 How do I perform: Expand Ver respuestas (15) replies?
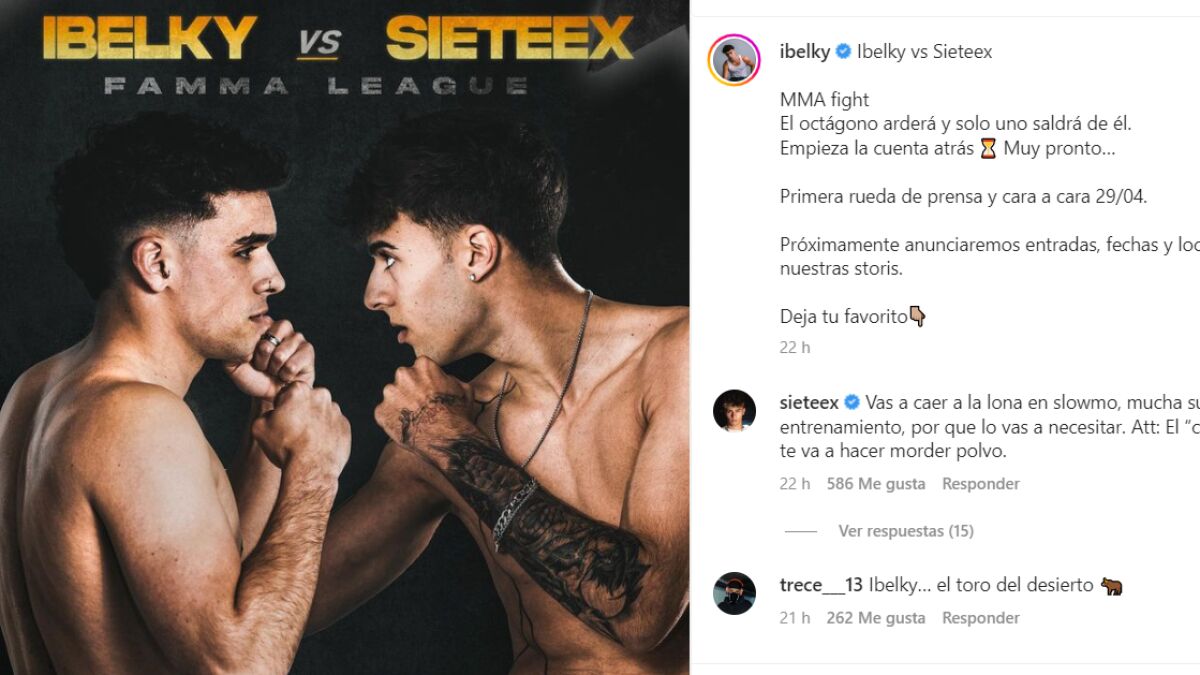[x=906, y=531]
